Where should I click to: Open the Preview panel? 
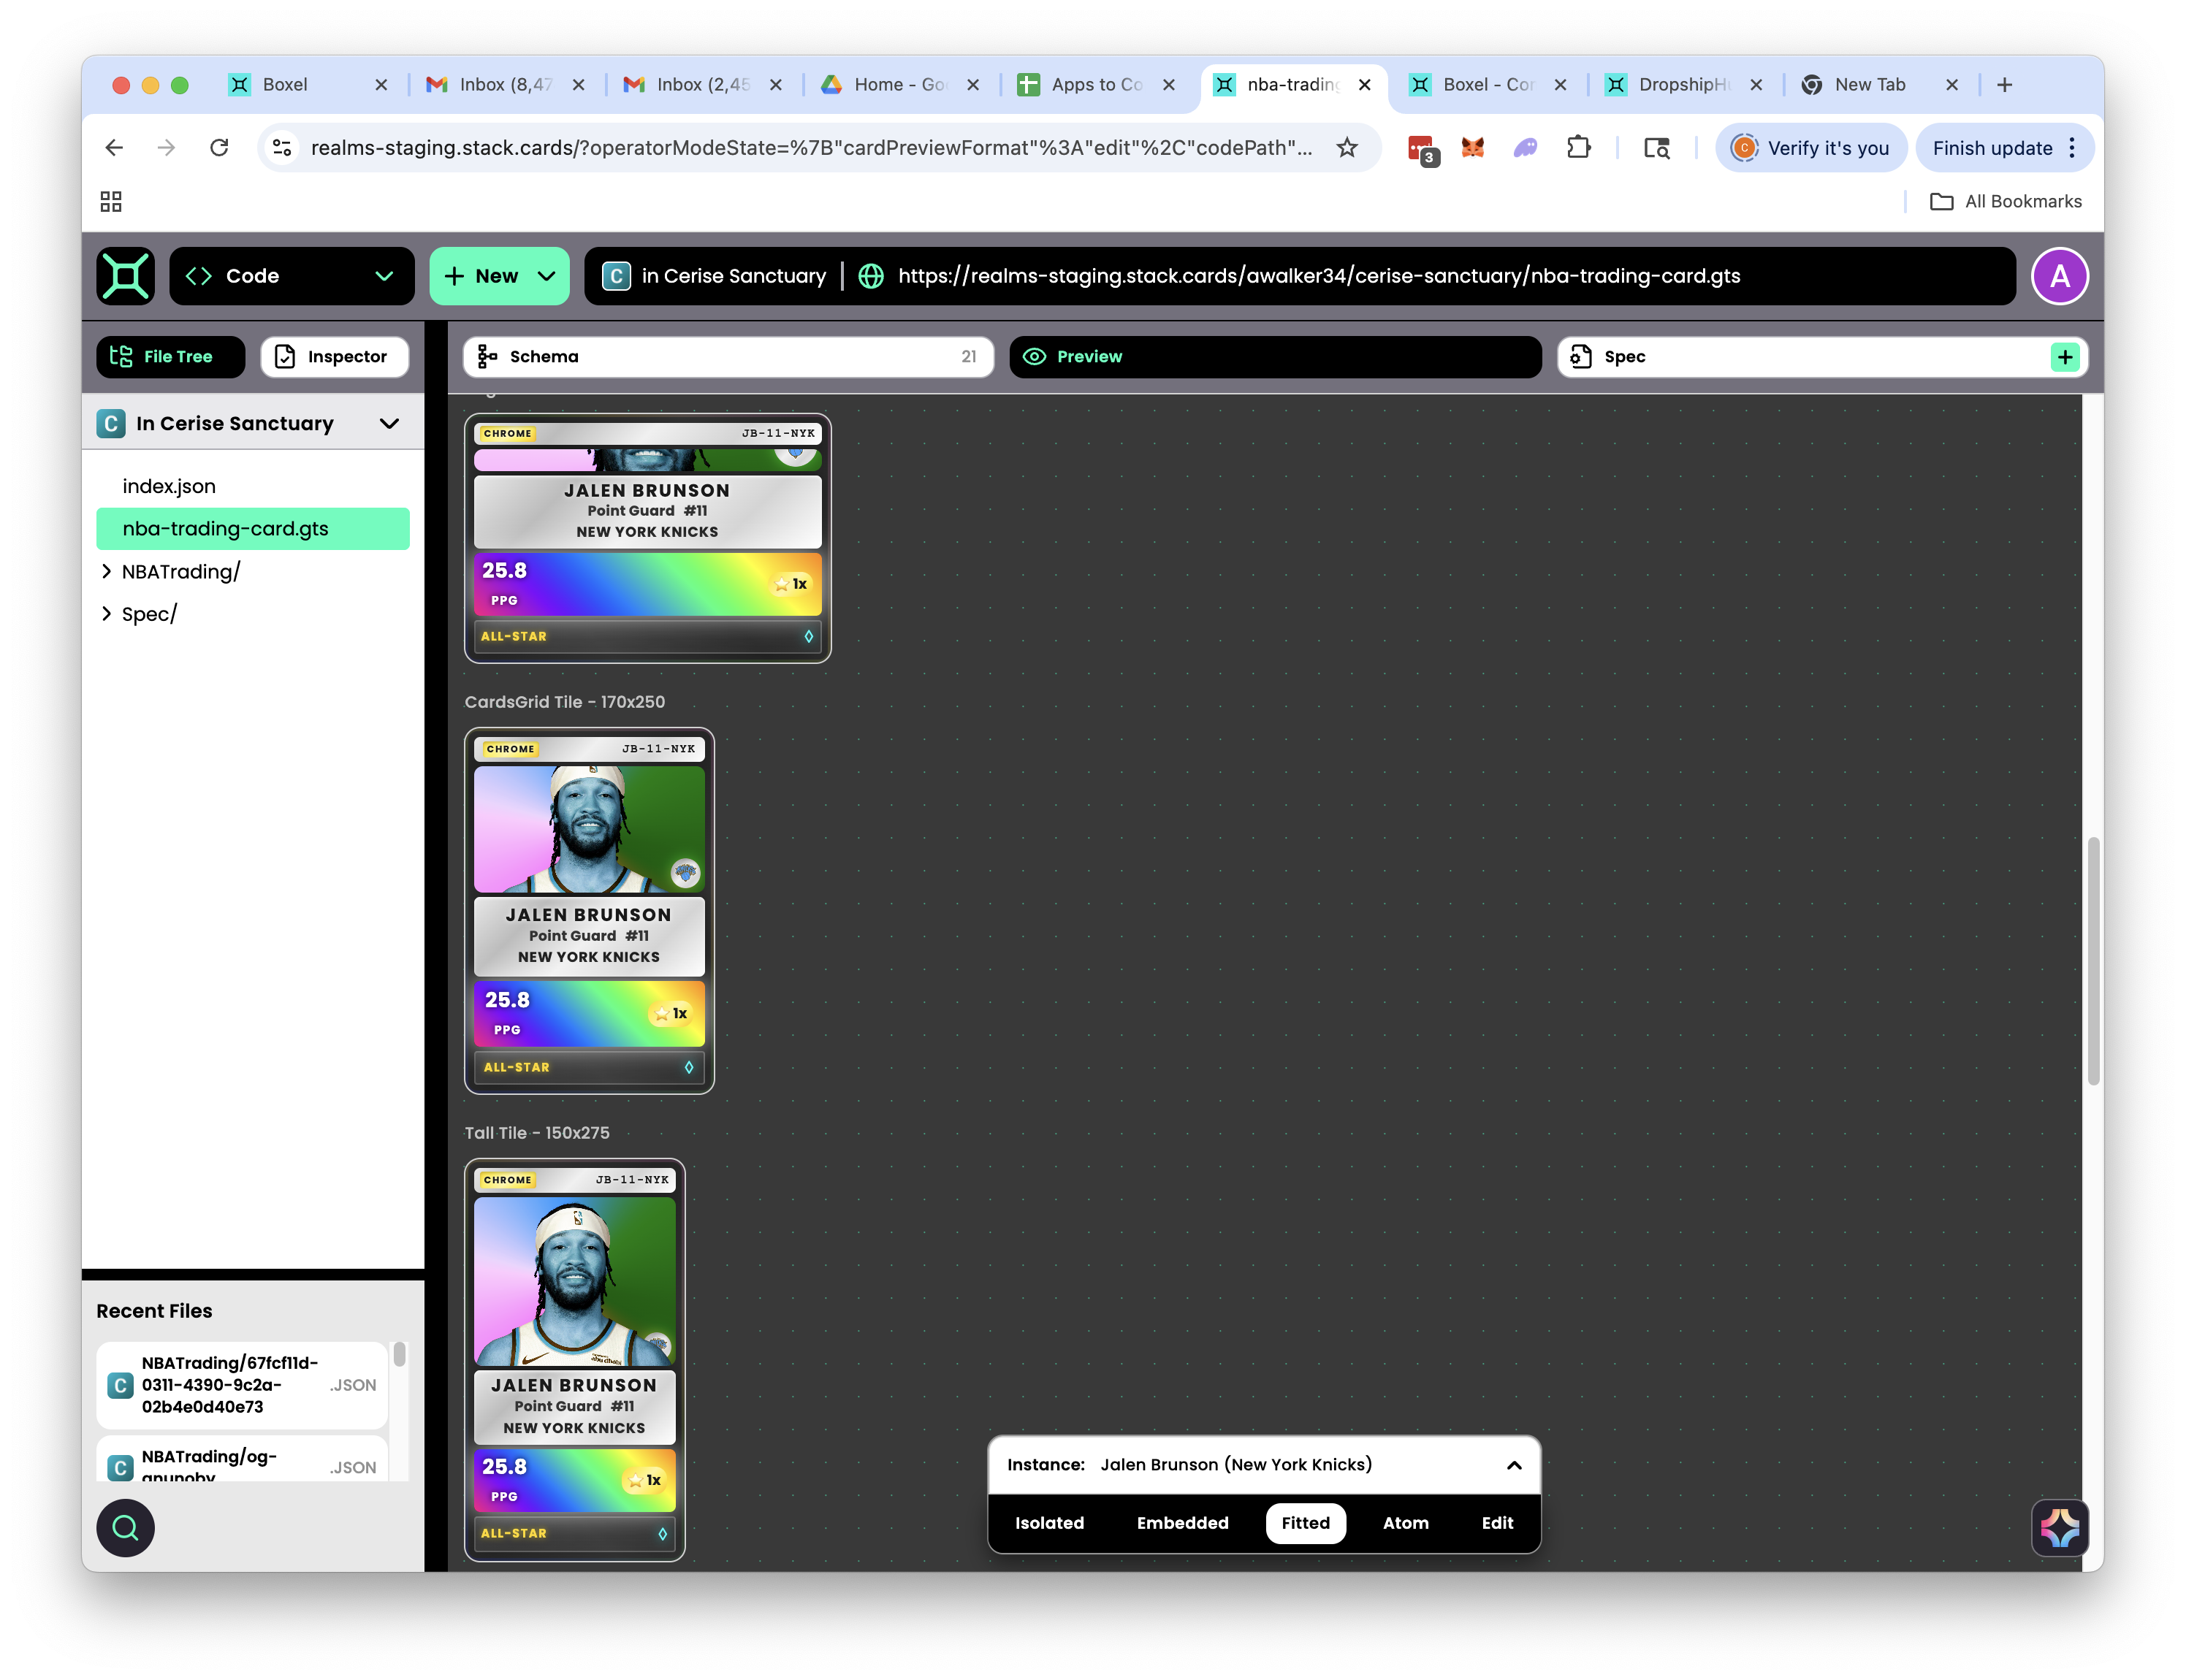(1275, 357)
